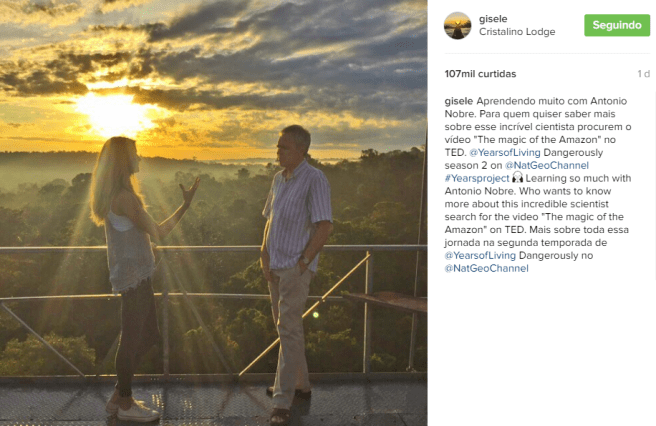View the 107mil curtidas likes list
This screenshot has height=426, width=656.
(x=480, y=74)
